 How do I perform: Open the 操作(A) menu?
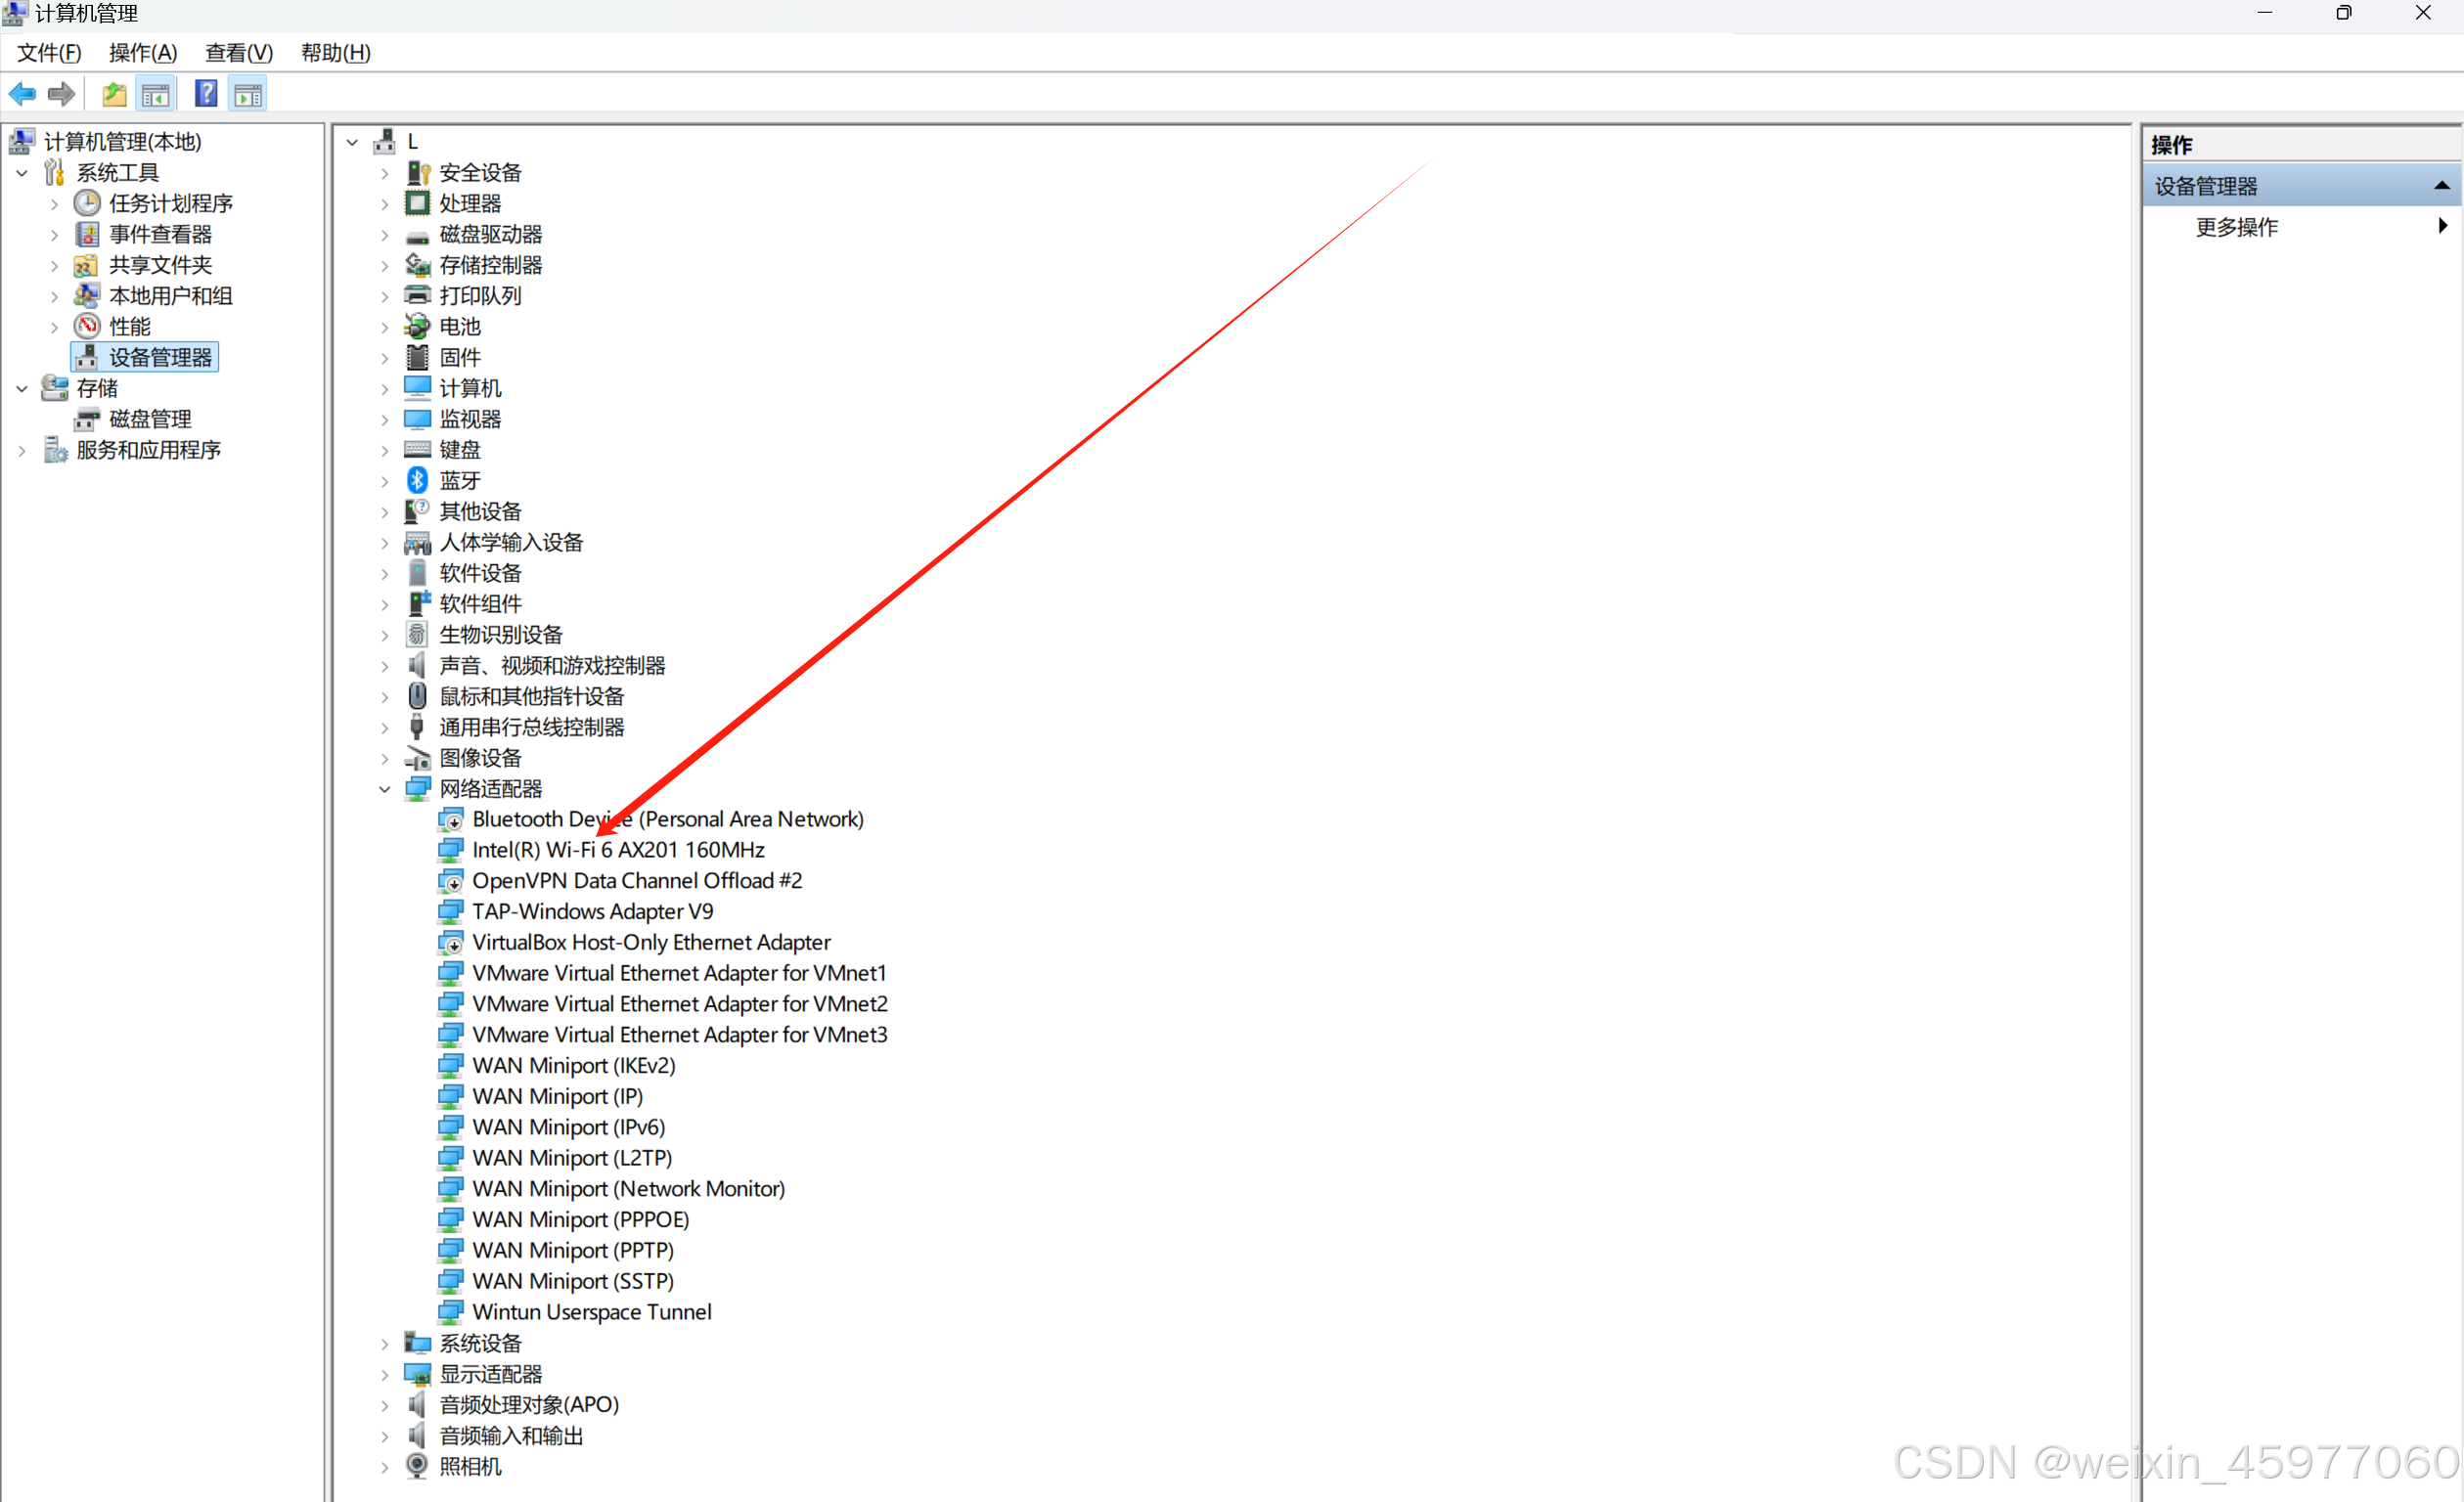tap(143, 53)
